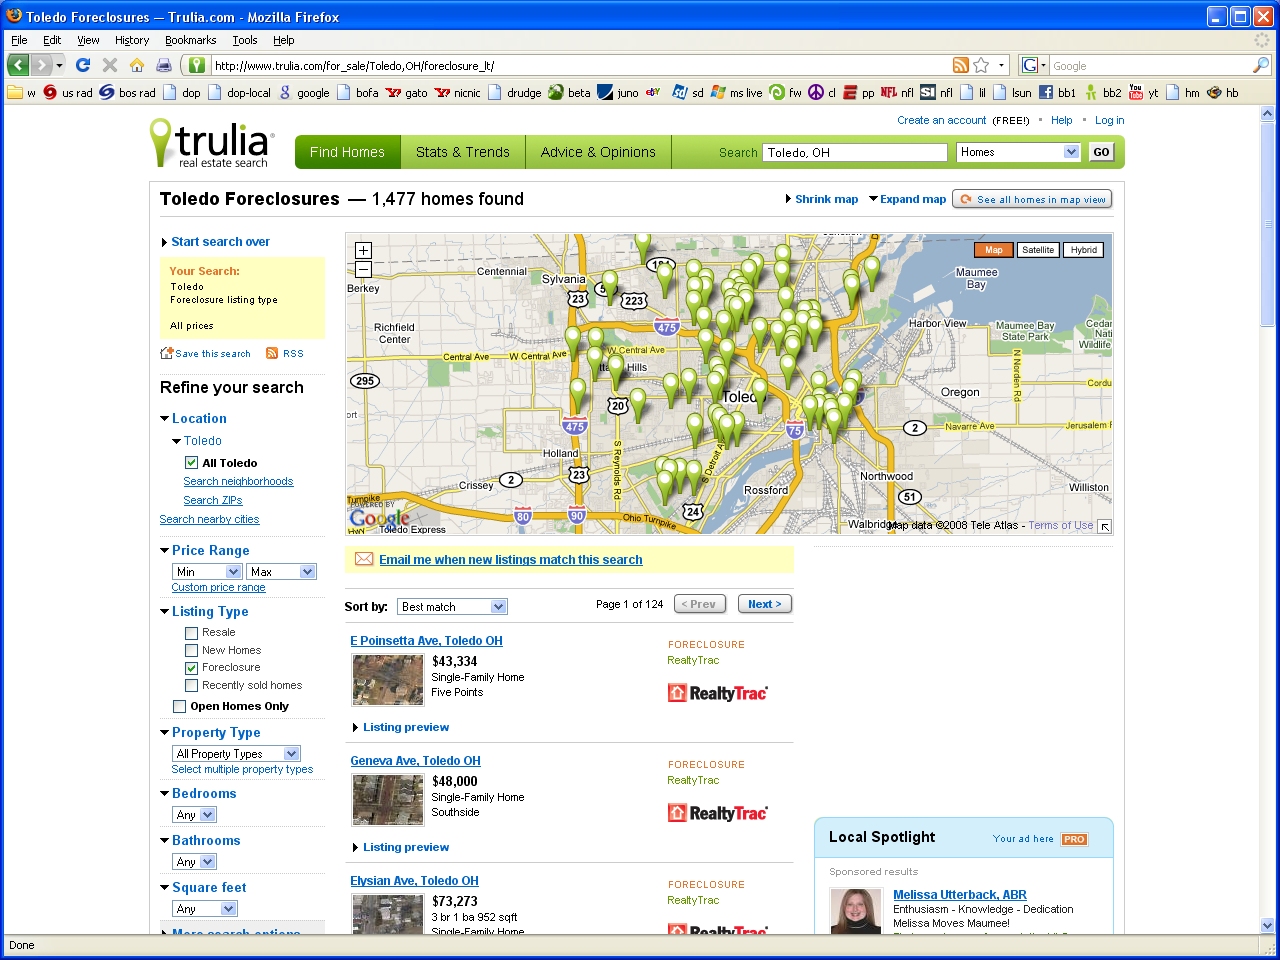Switch to the Advice & Opinions tab
This screenshot has height=960, width=1280.
(598, 152)
